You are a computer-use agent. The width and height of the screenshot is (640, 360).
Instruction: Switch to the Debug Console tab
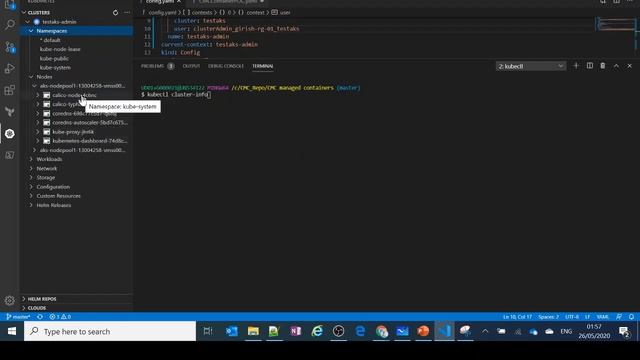(x=226, y=66)
